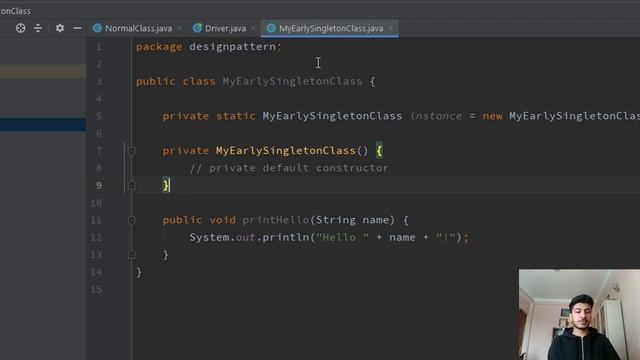
Task: Switch to the Driver.java tab
Action: 225,28
